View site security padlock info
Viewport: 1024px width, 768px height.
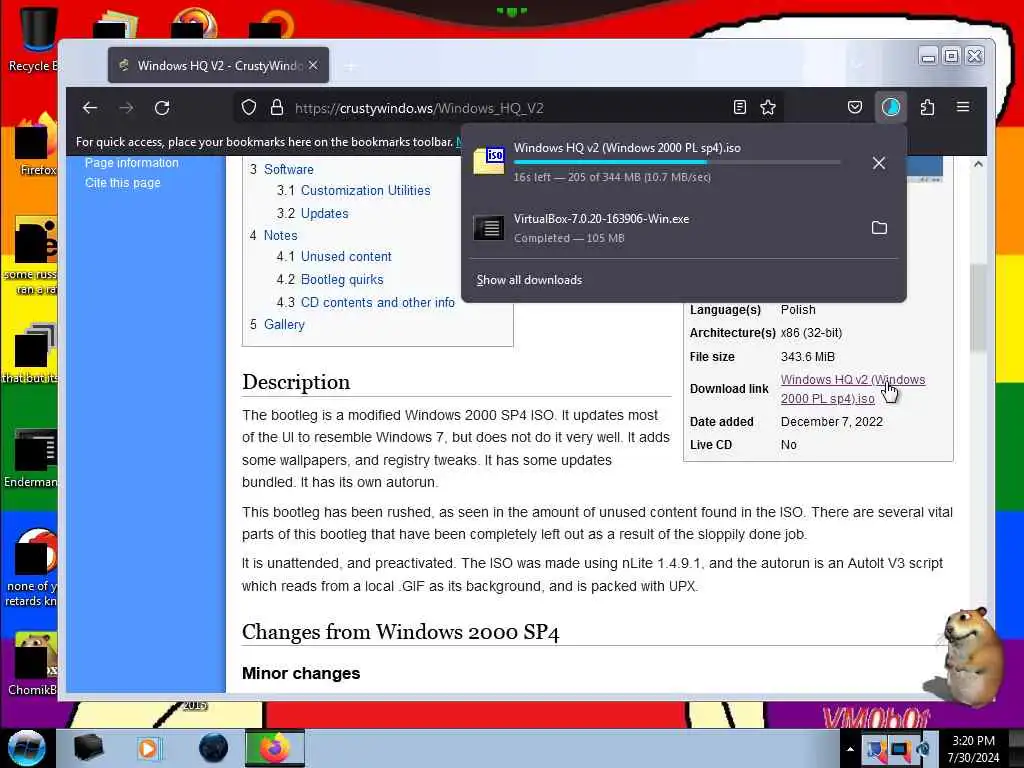[x=277, y=108]
